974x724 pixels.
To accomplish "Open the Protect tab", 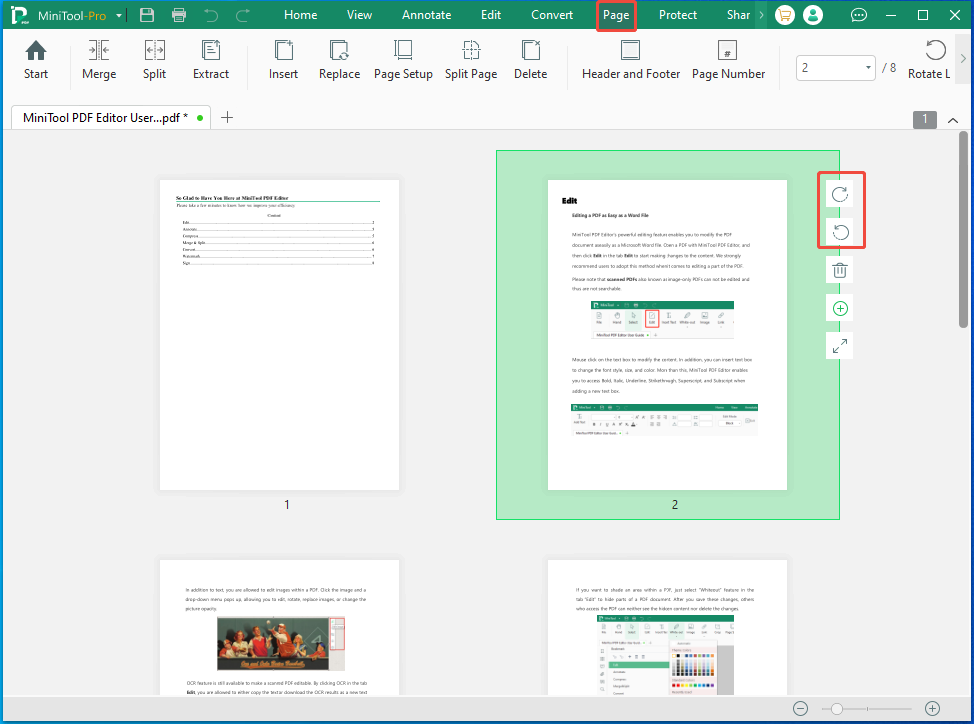I will tap(678, 15).
